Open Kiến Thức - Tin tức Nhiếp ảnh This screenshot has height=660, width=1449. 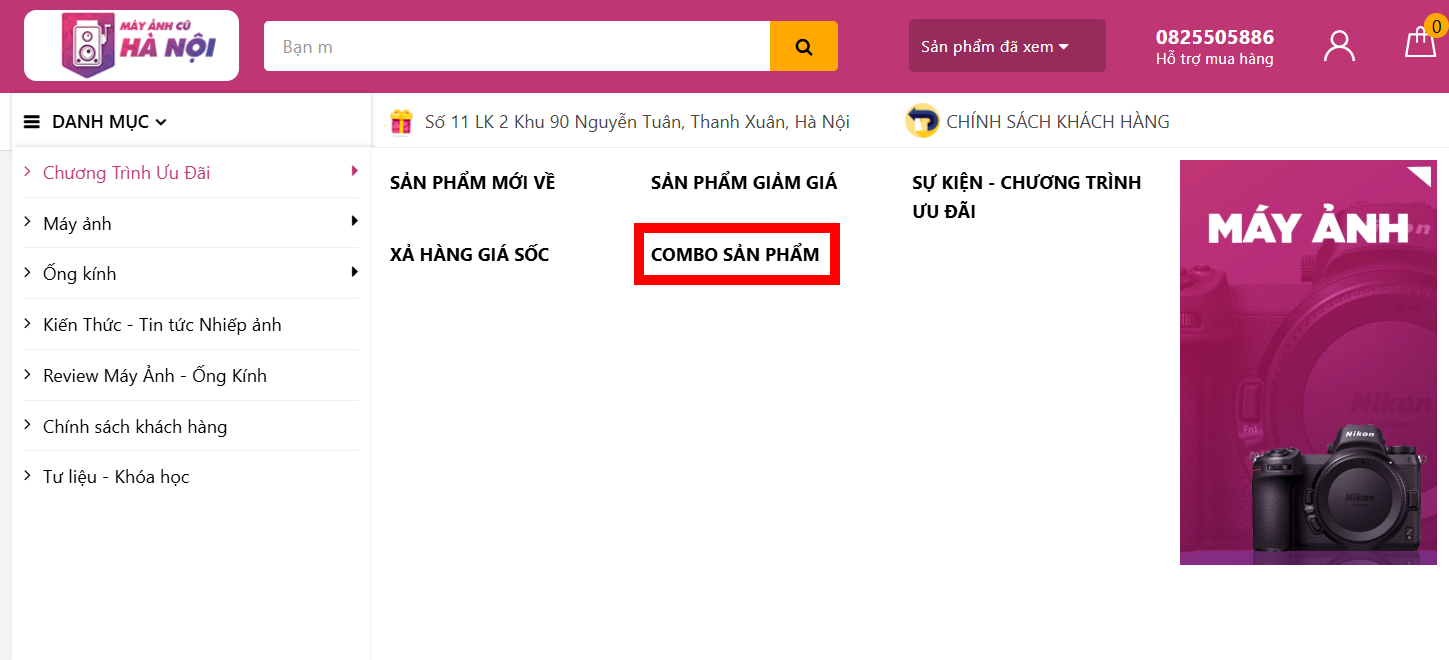point(162,325)
